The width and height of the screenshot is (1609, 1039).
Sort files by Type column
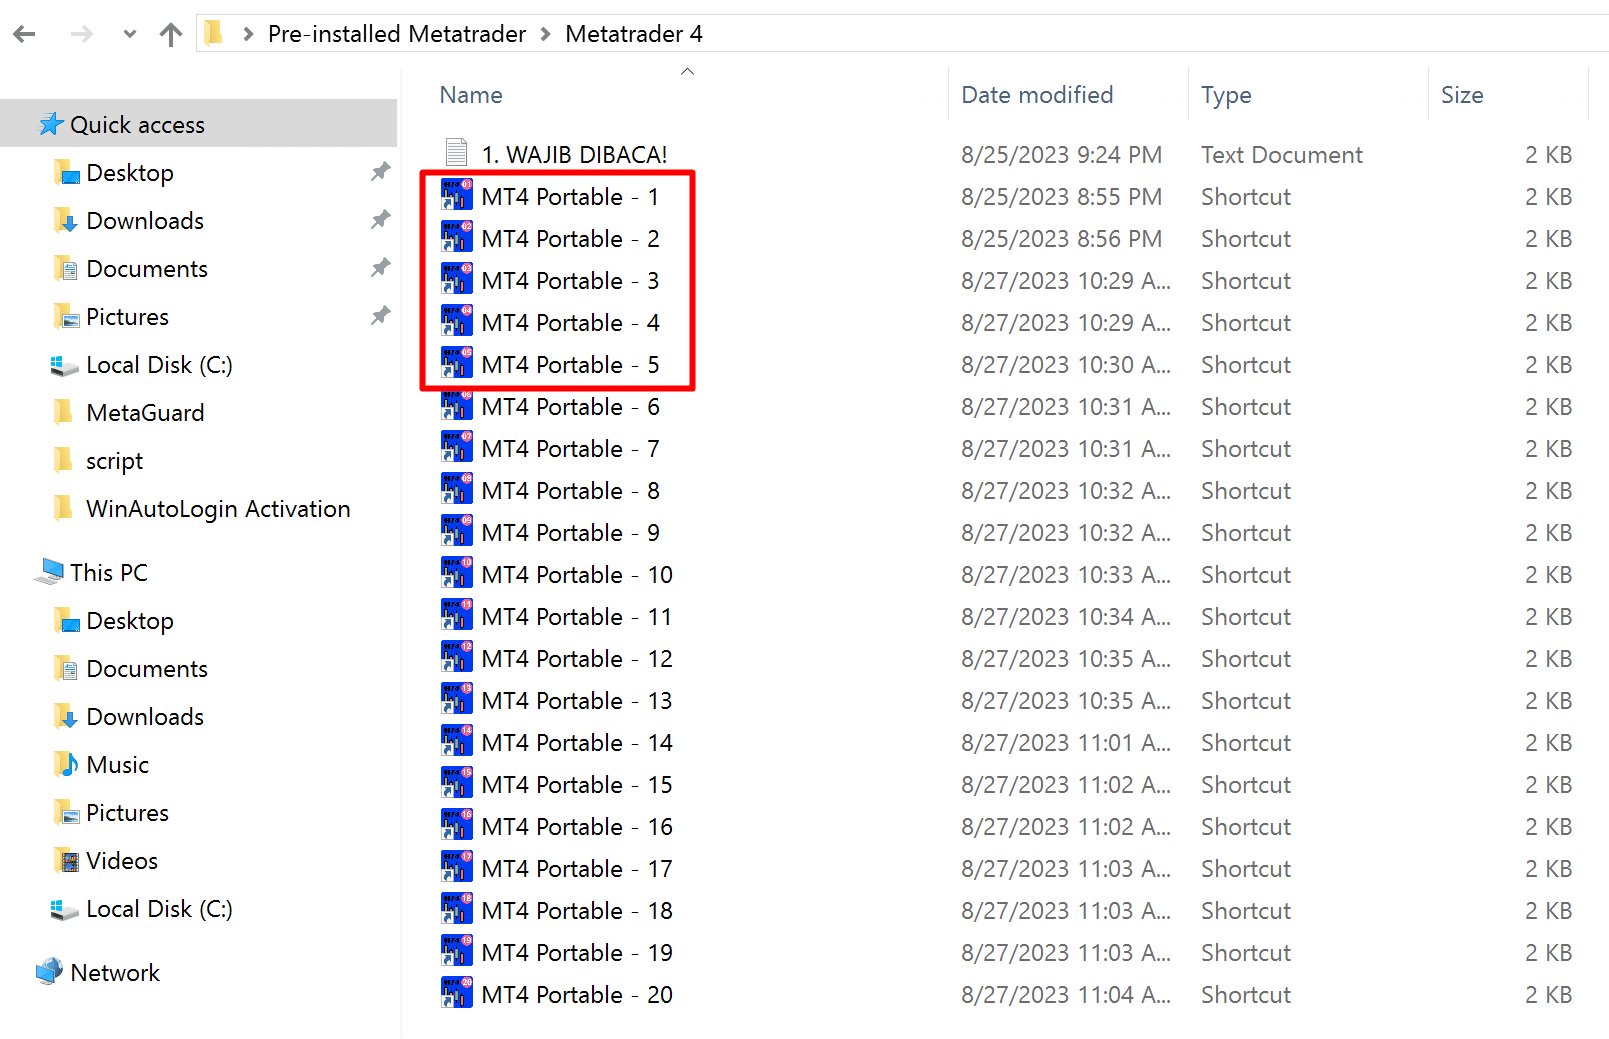click(x=1226, y=95)
